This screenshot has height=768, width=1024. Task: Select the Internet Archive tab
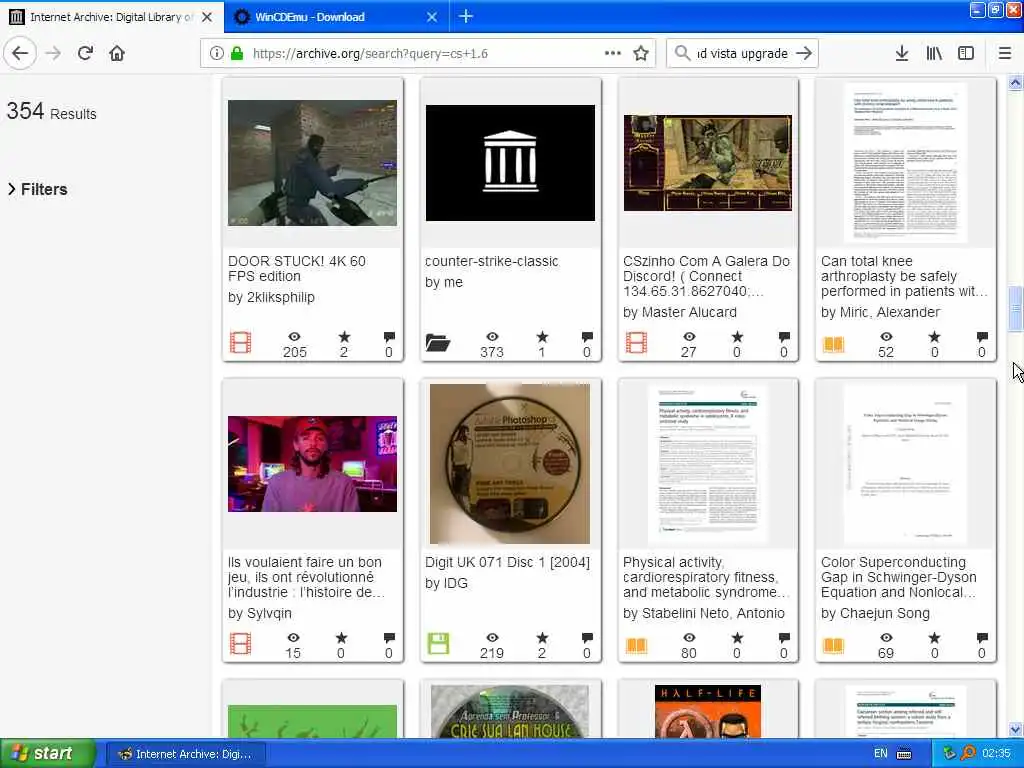coord(112,17)
